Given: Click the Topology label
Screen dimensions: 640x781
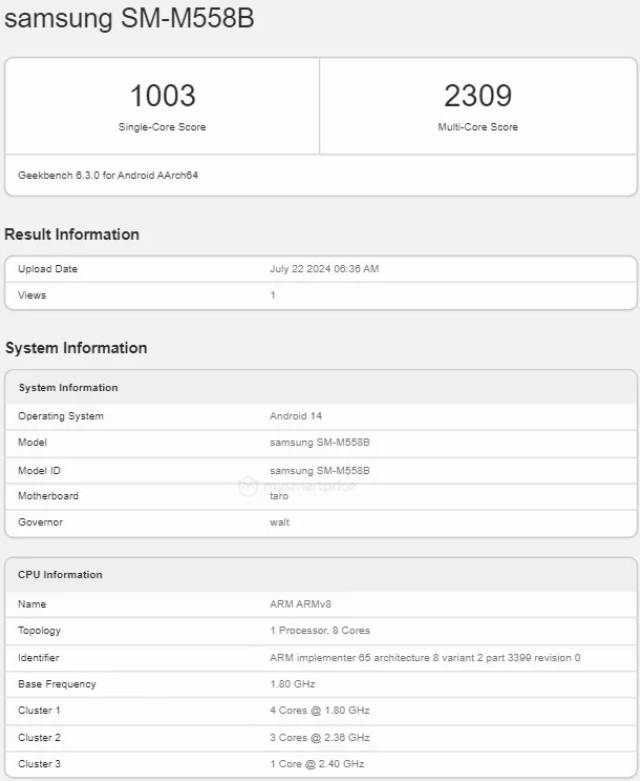Looking at the screenshot, I should (x=39, y=631).
